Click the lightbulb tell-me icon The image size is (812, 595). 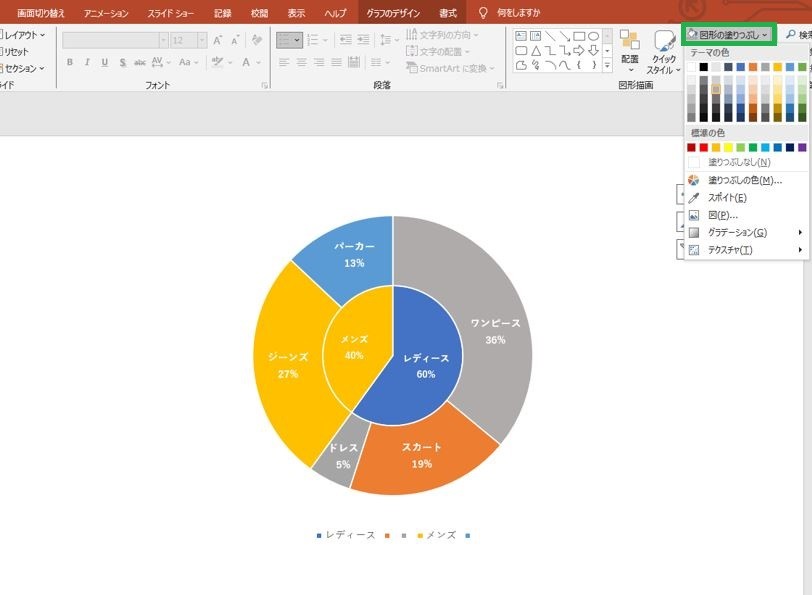(483, 12)
